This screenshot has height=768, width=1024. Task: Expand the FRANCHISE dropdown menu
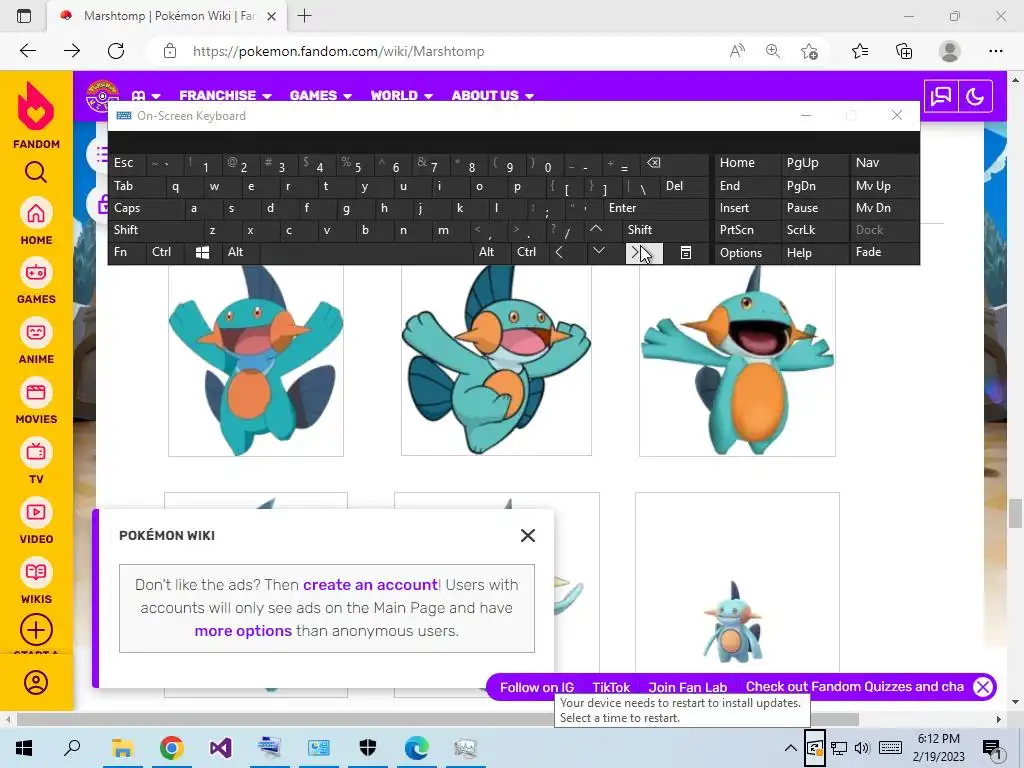point(225,96)
